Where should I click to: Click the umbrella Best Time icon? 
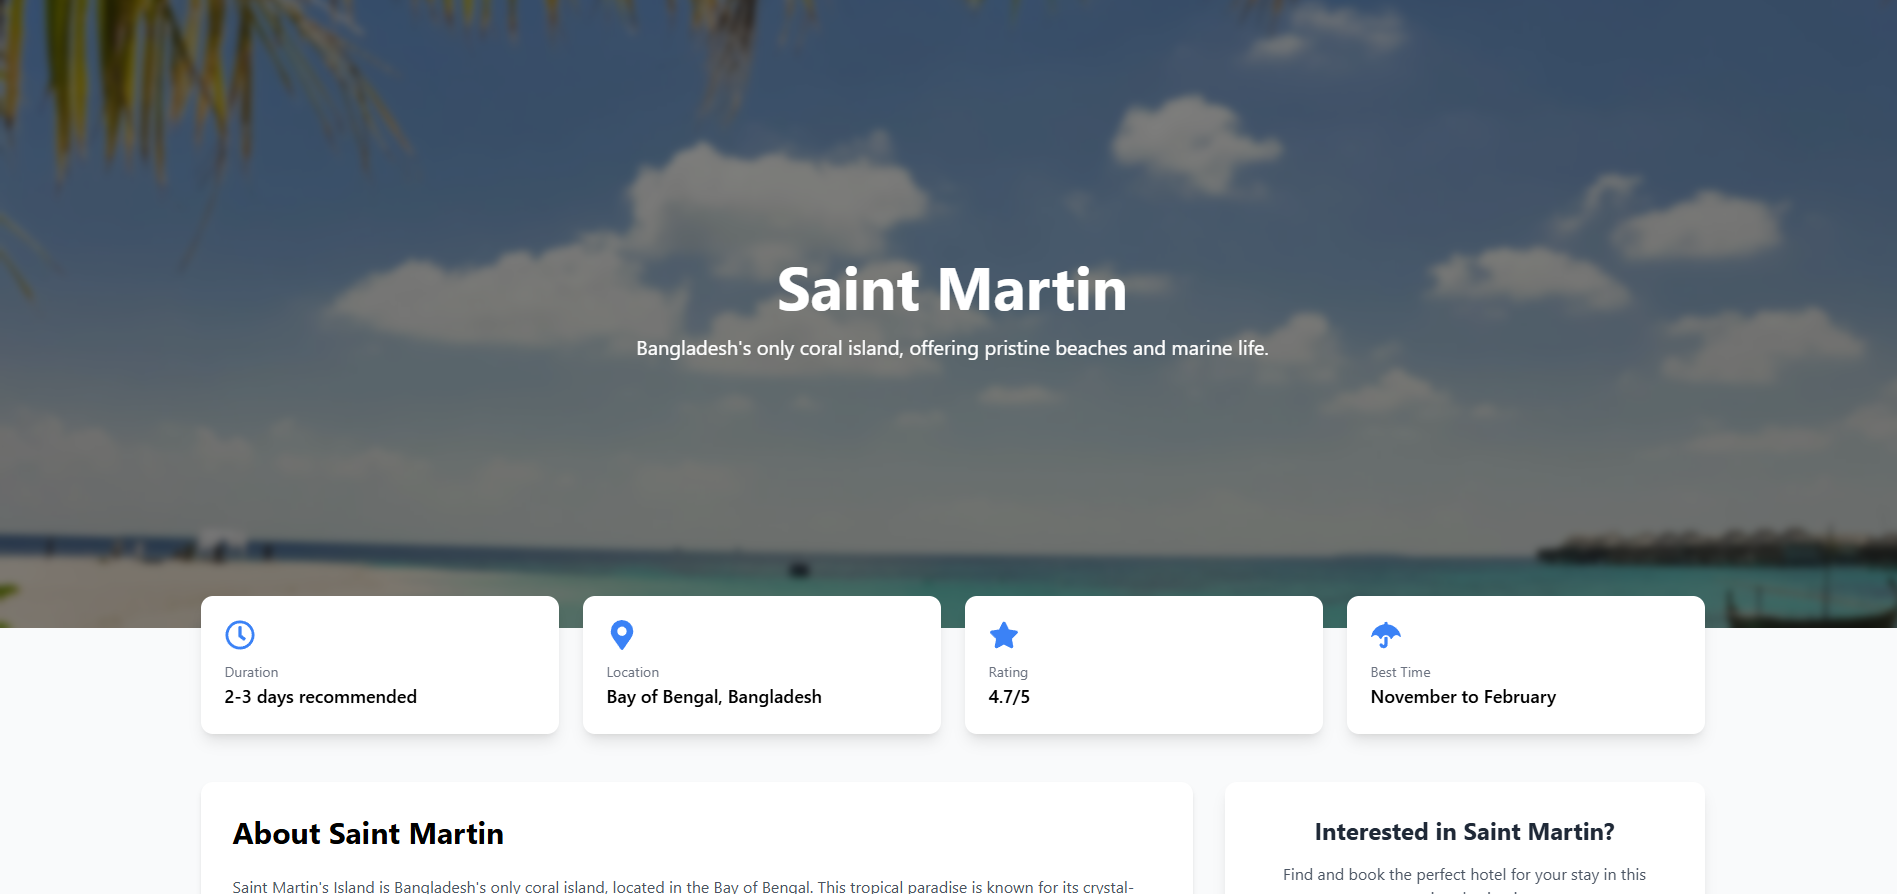point(1386,635)
